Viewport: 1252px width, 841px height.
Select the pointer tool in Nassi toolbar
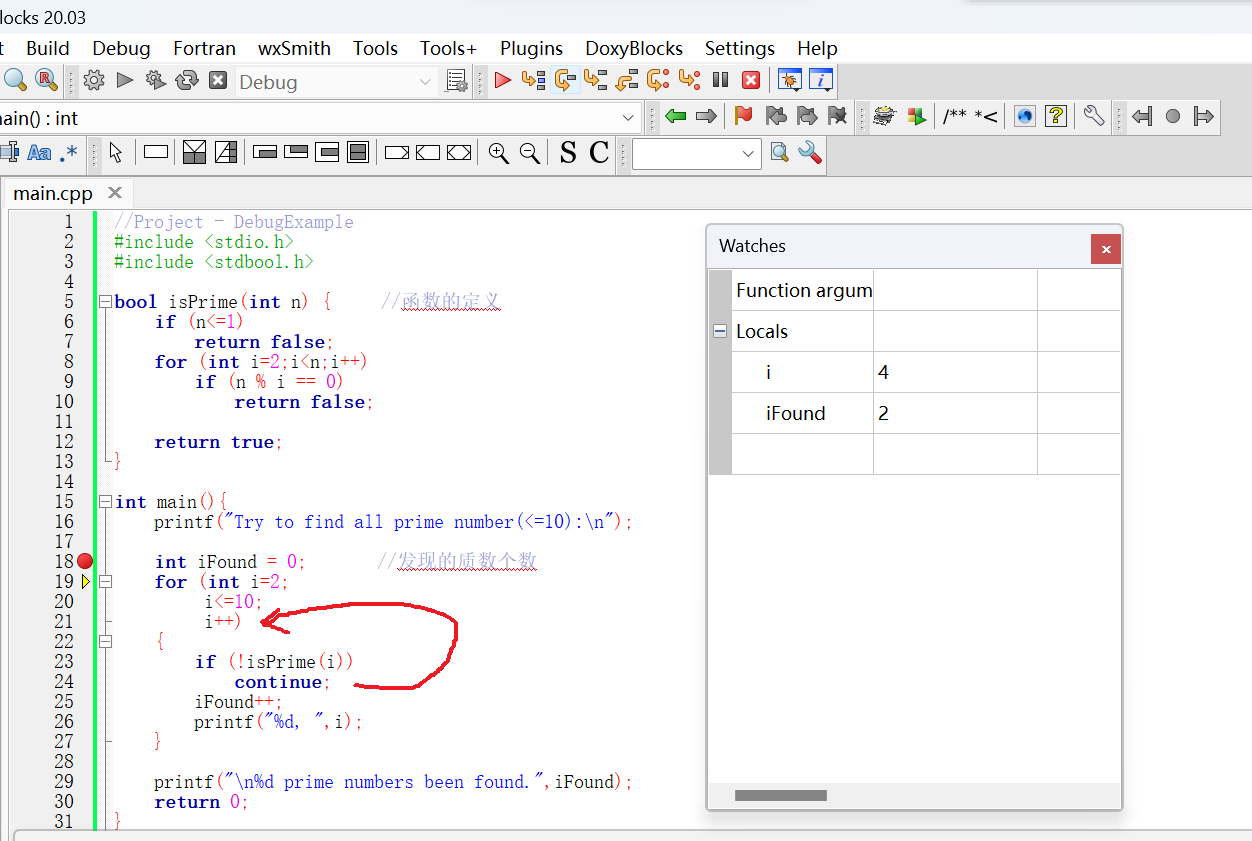point(115,152)
